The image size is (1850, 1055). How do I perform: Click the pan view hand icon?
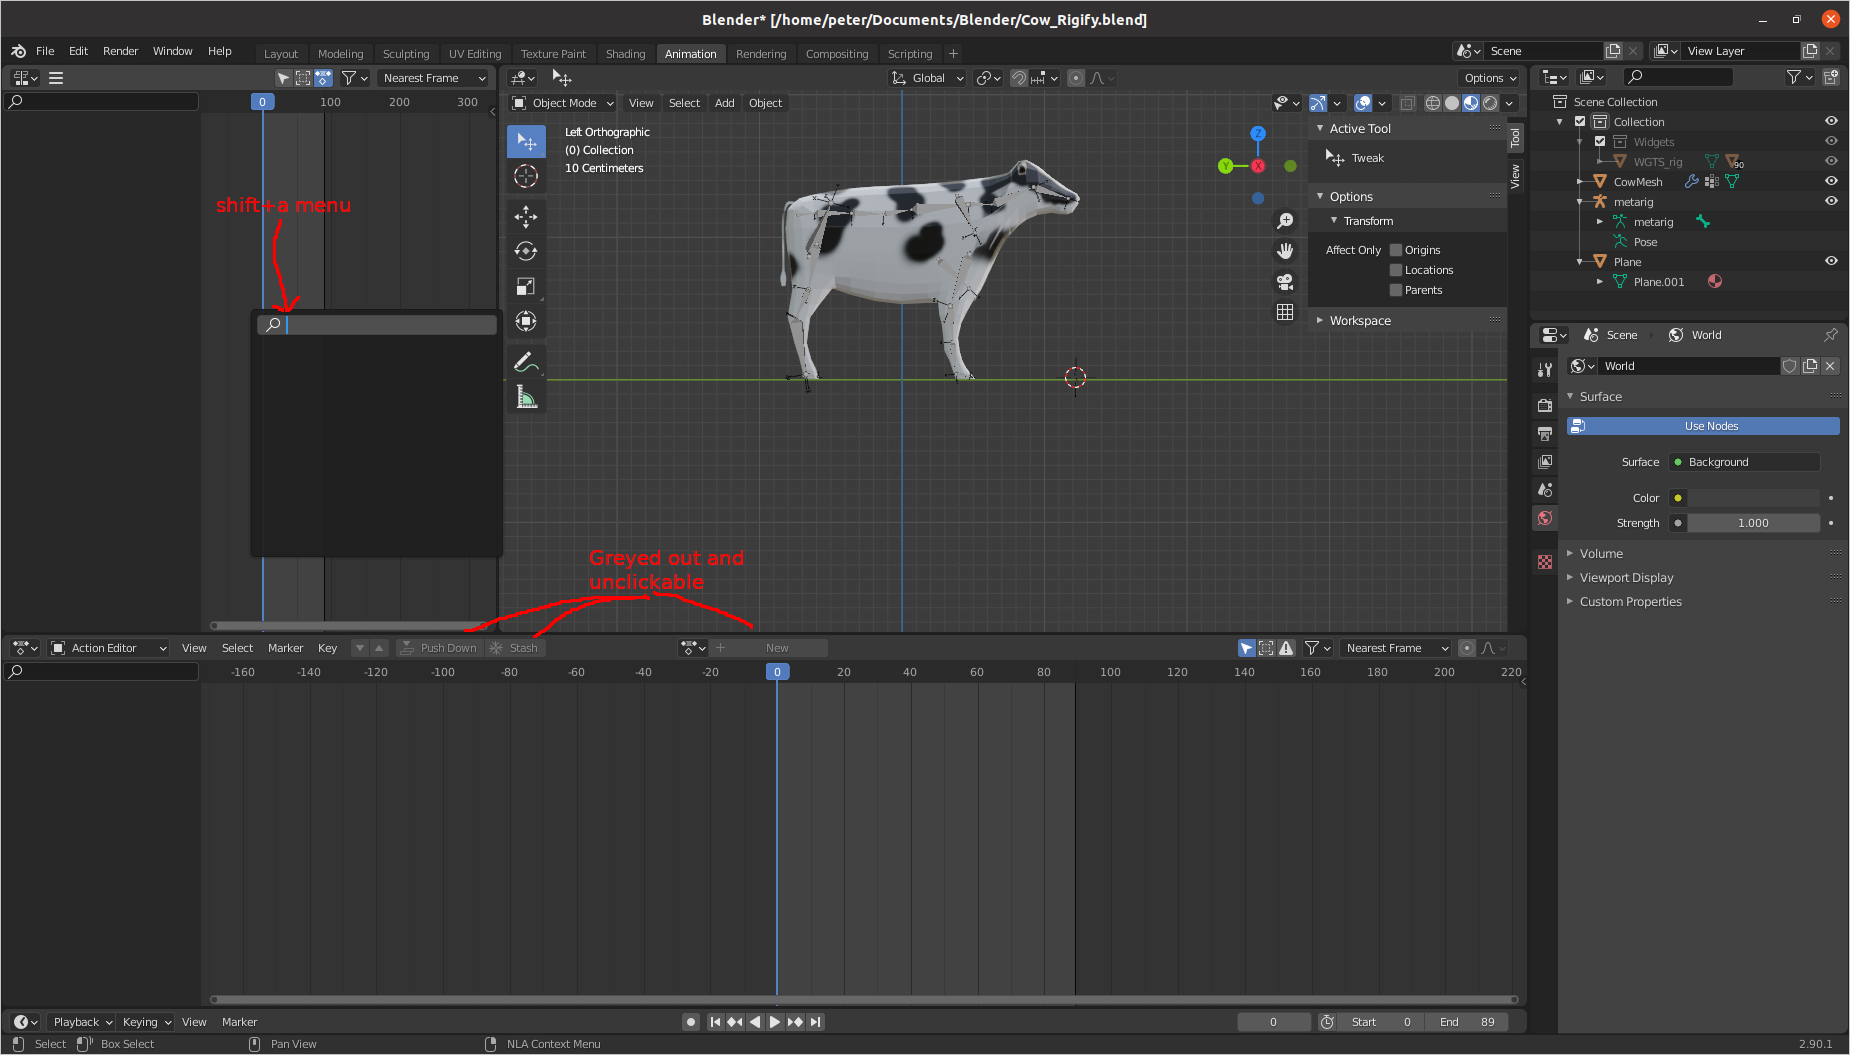(x=1285, y=251)
